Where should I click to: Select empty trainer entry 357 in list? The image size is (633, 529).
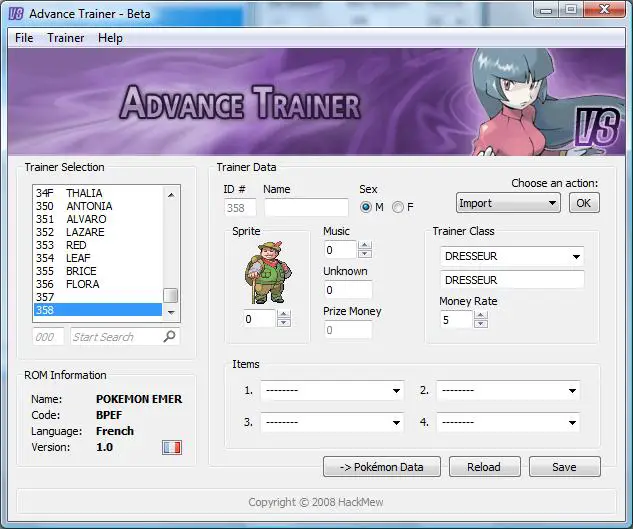click(98, 297)
